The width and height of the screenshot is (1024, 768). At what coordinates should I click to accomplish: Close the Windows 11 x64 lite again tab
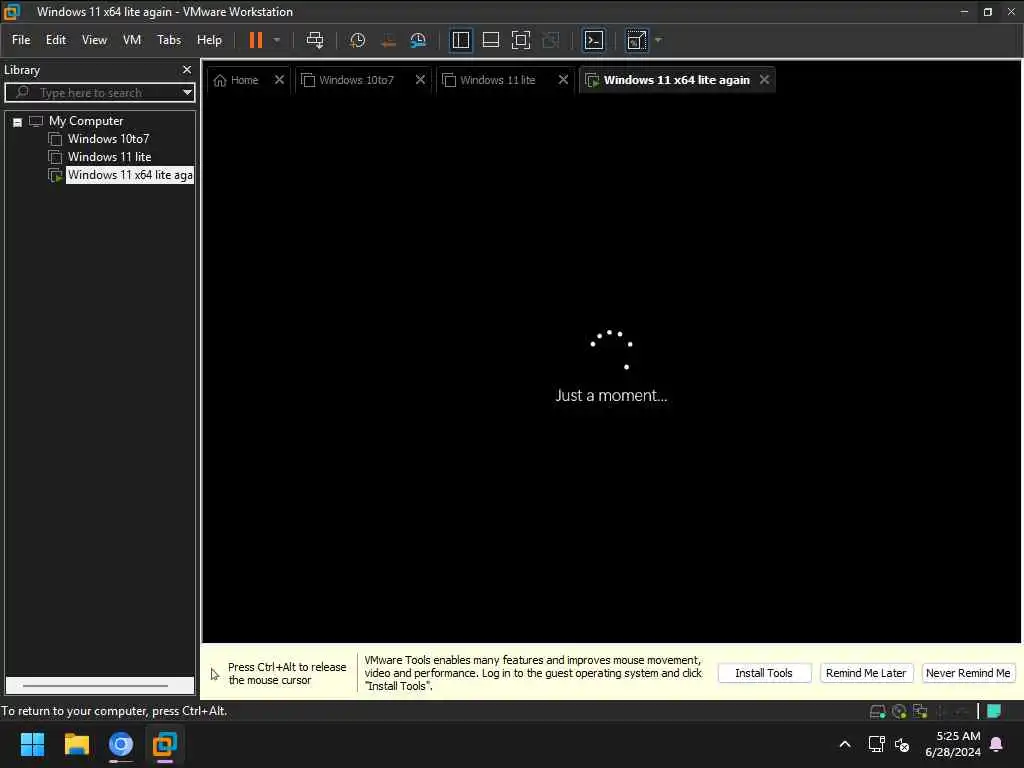(764, 80)
